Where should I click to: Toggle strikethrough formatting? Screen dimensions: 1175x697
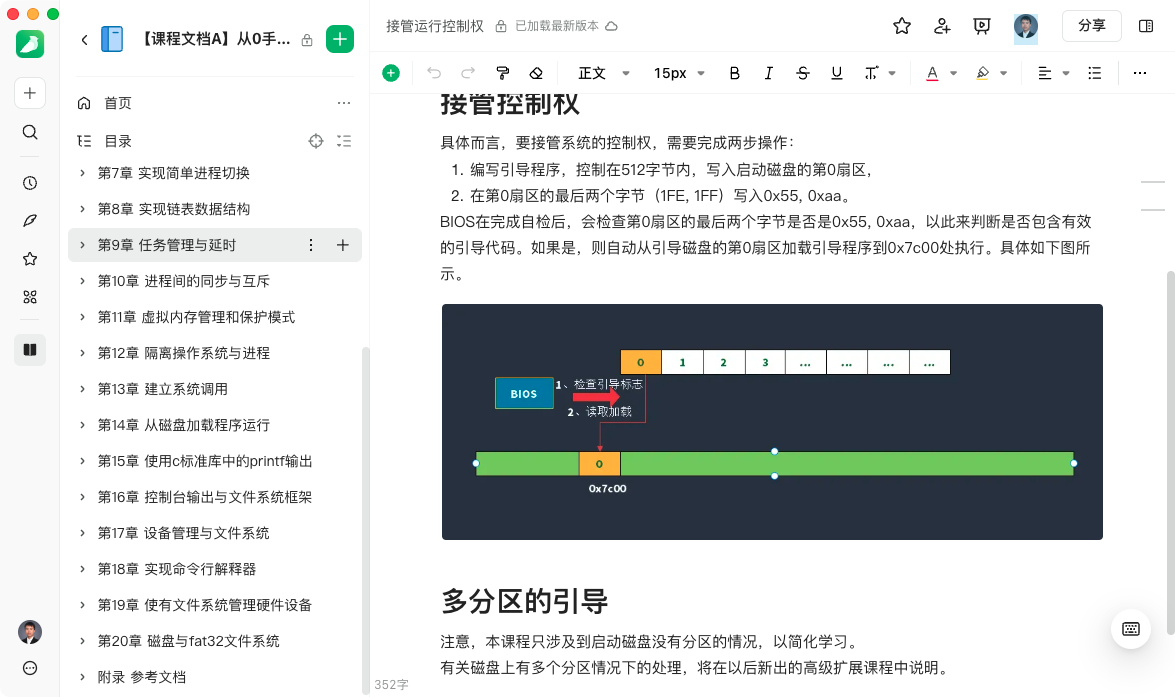[803, 73]
